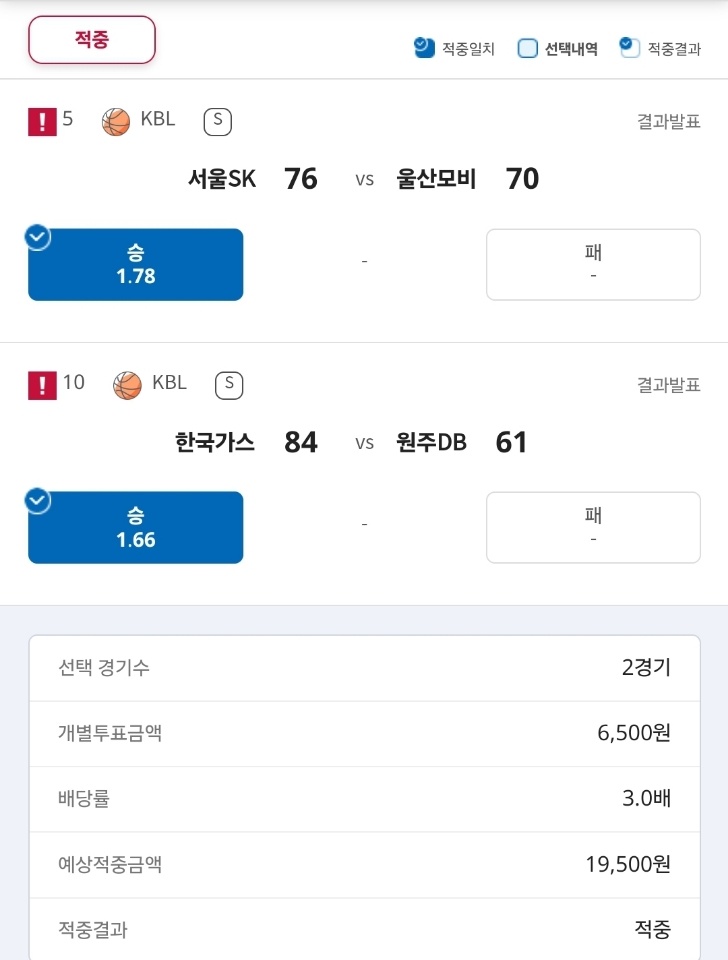
Task: Select the 패 option for 울산모비
Action: [x=593, y=264]
